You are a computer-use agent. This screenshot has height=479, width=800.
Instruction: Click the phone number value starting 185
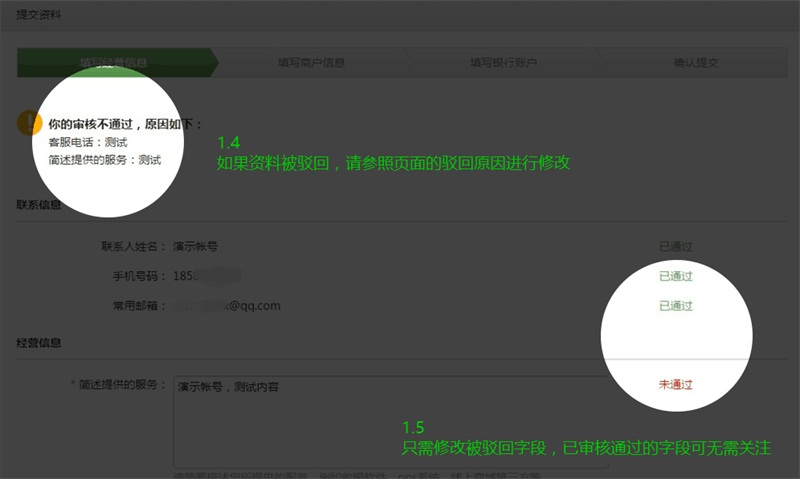(x=207, y=276)
